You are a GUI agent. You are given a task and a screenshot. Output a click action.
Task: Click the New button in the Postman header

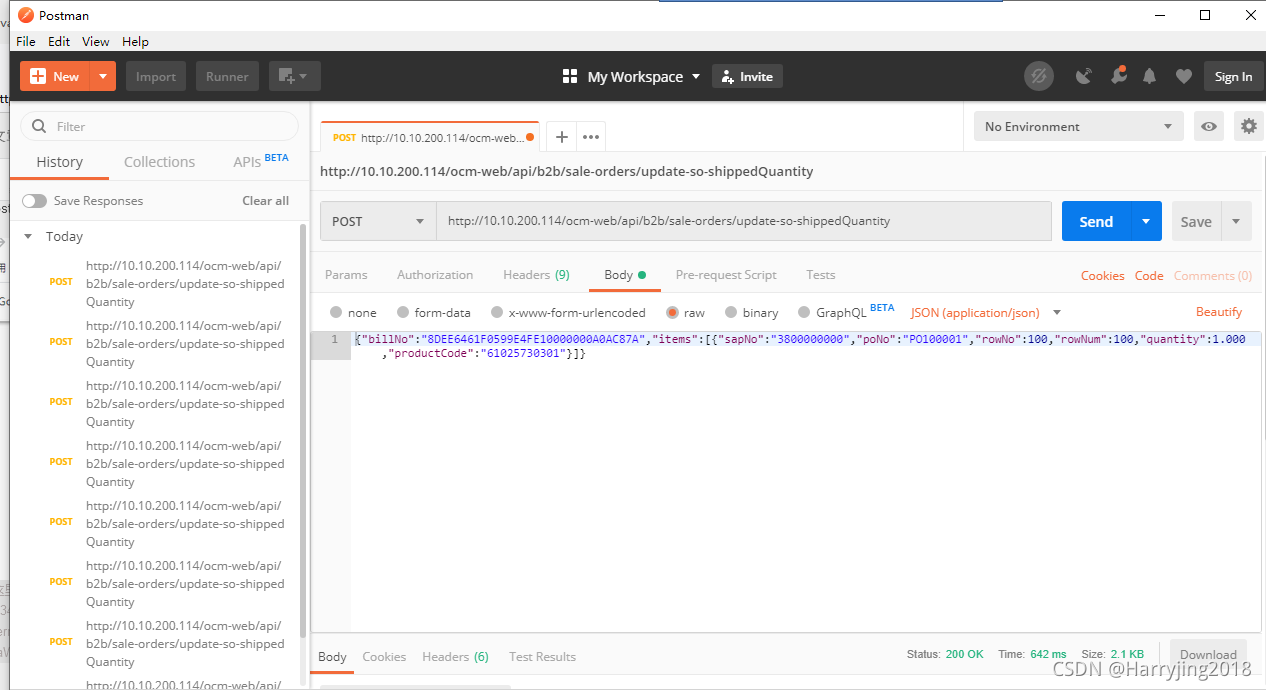tap(55, 76)
